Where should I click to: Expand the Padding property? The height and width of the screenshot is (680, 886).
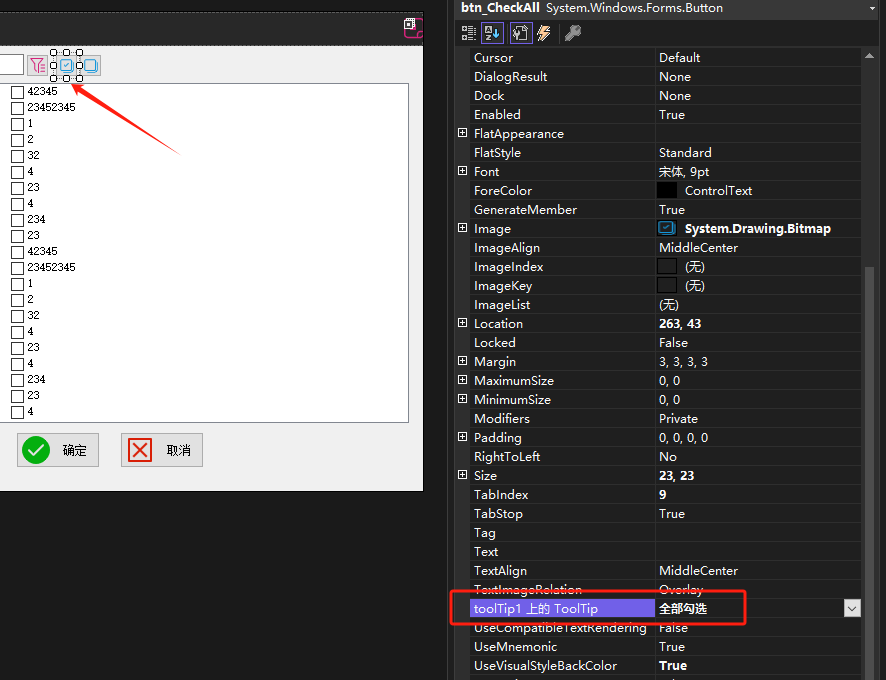tap(462, 437)
